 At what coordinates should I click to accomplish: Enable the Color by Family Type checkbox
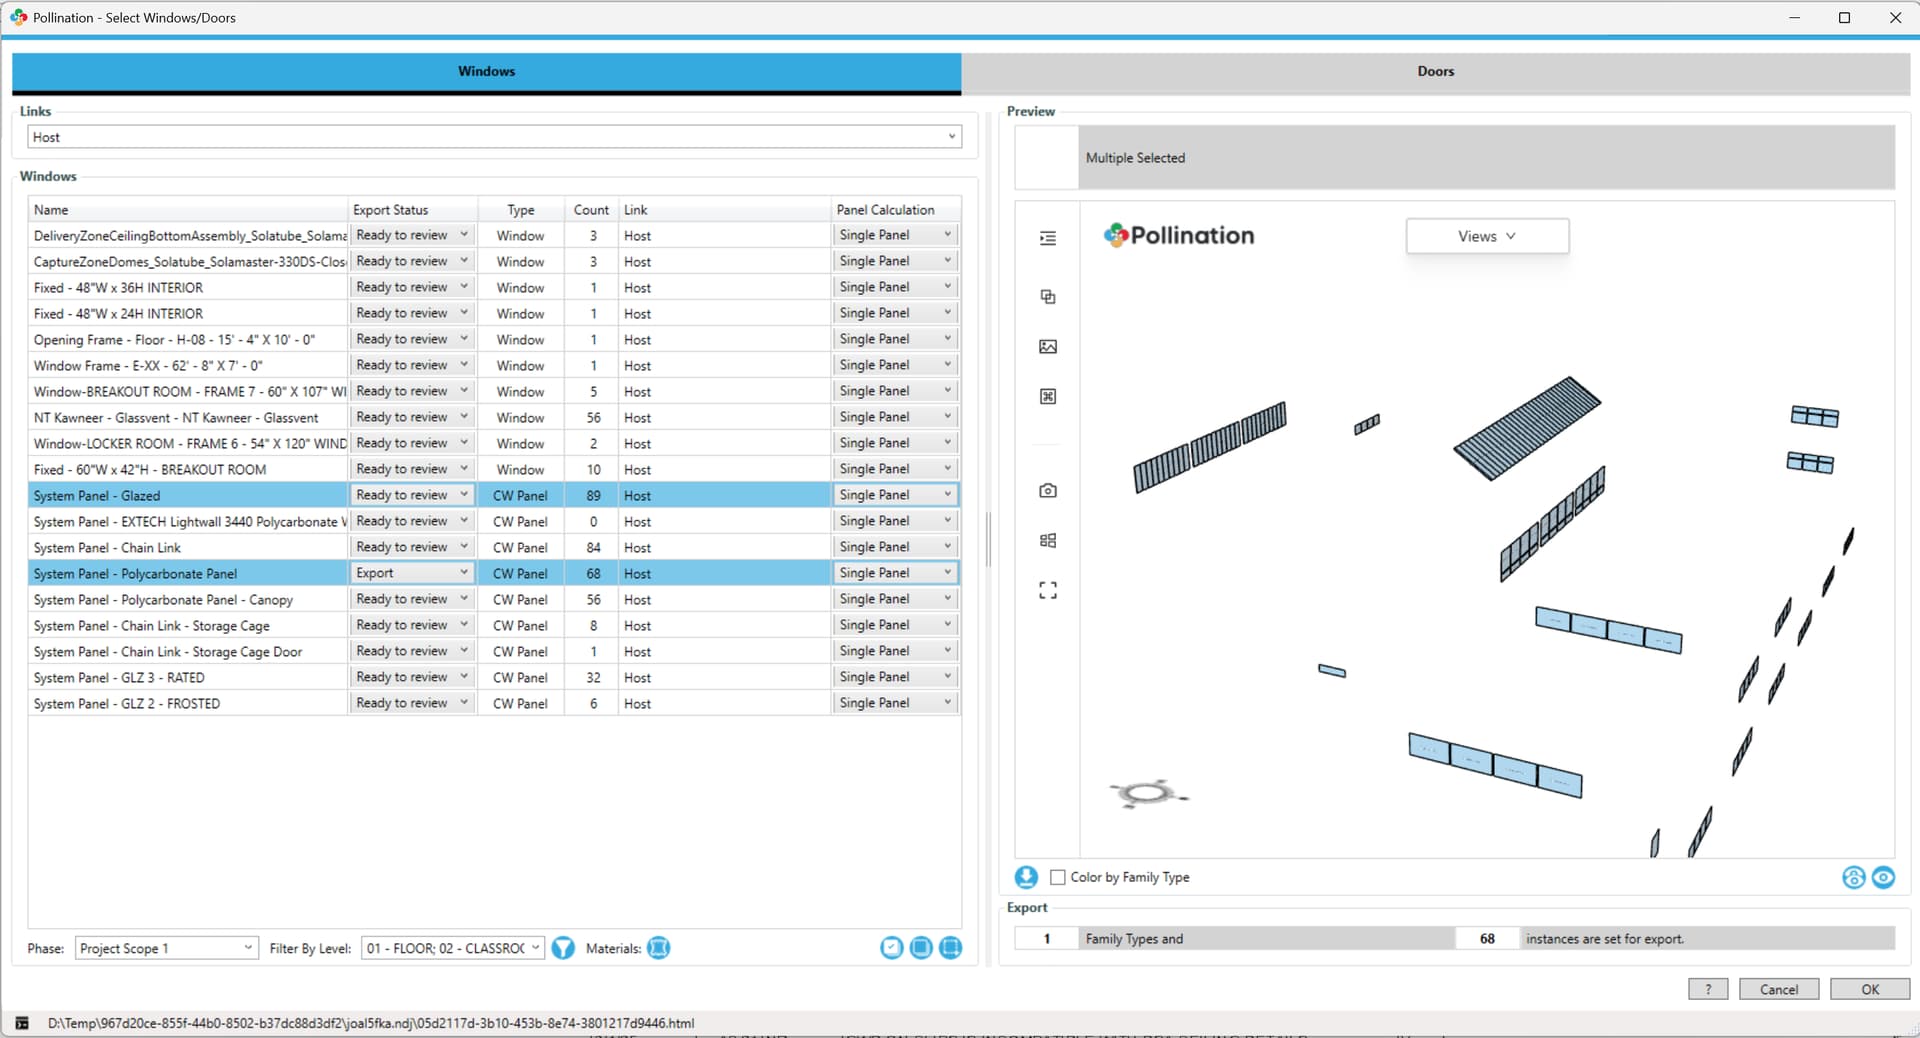tap(1058, 877)
